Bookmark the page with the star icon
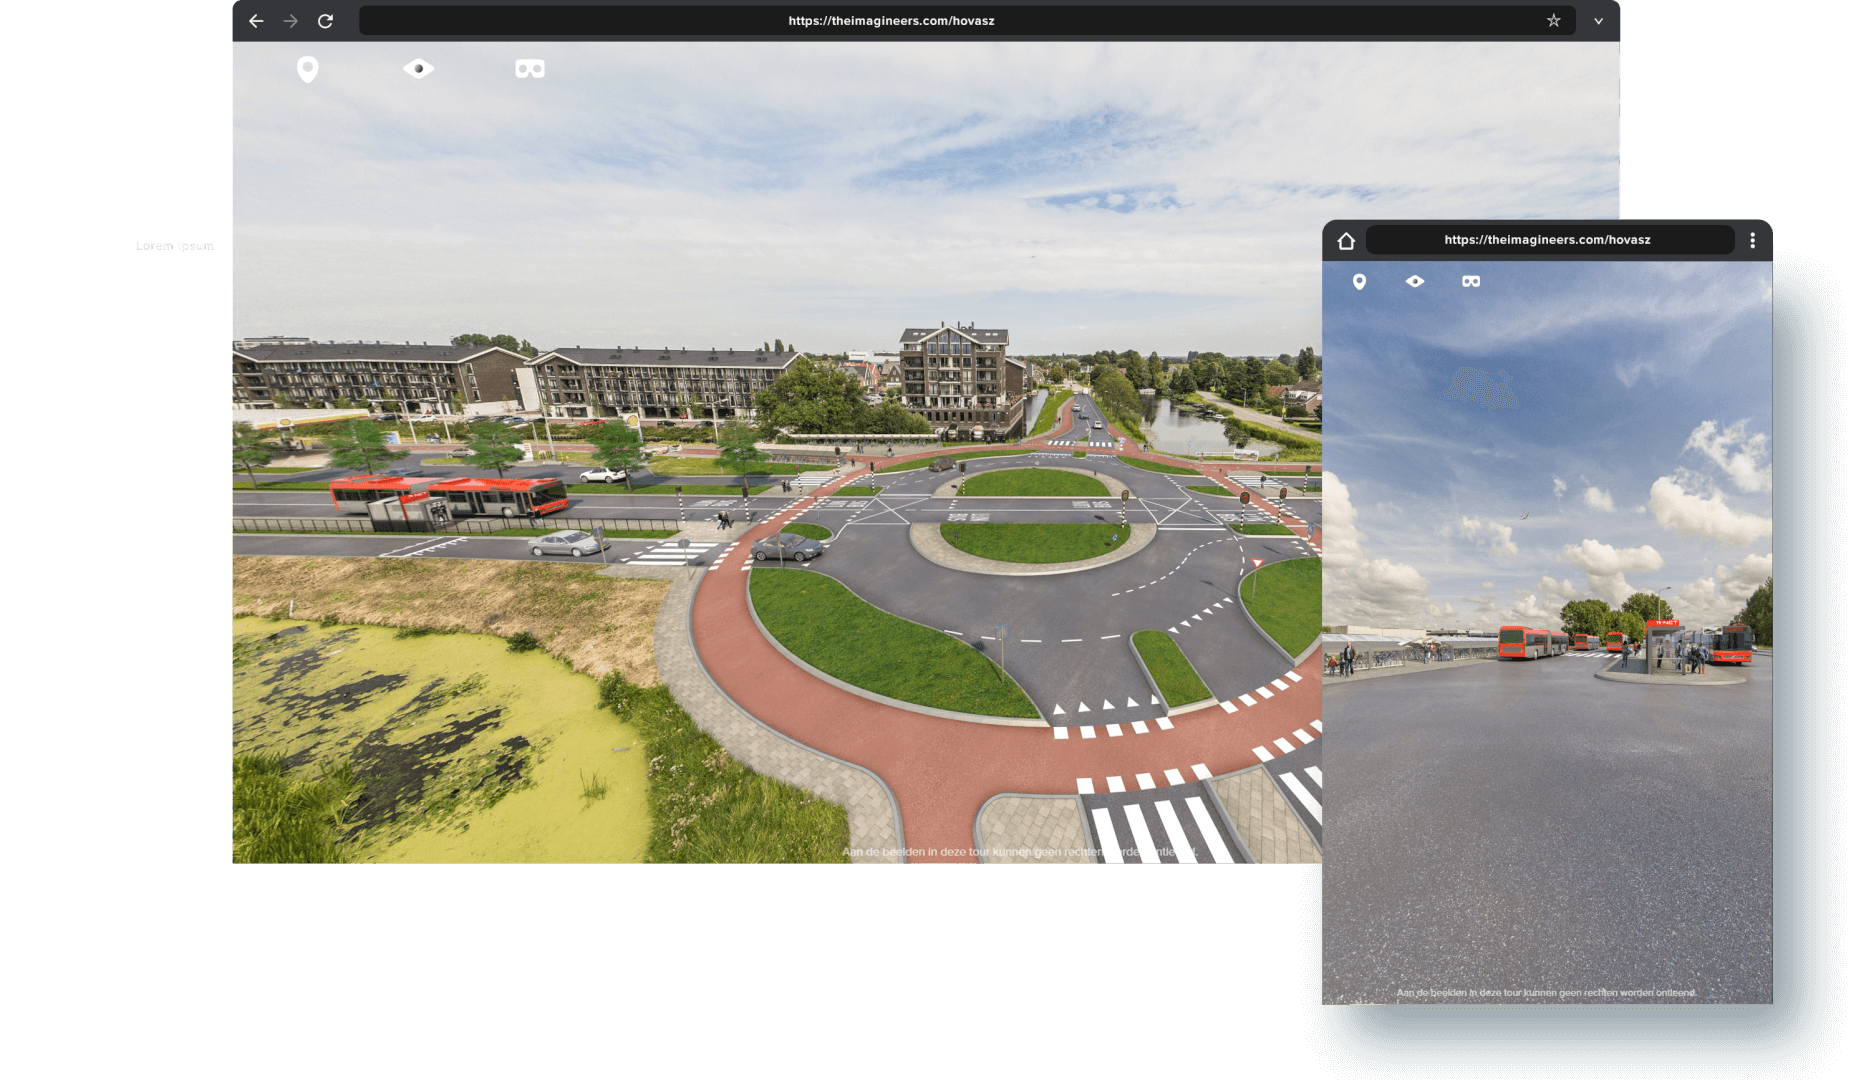The image size is (1851, 1080). pyautogui.click(x=1553, y=21)
